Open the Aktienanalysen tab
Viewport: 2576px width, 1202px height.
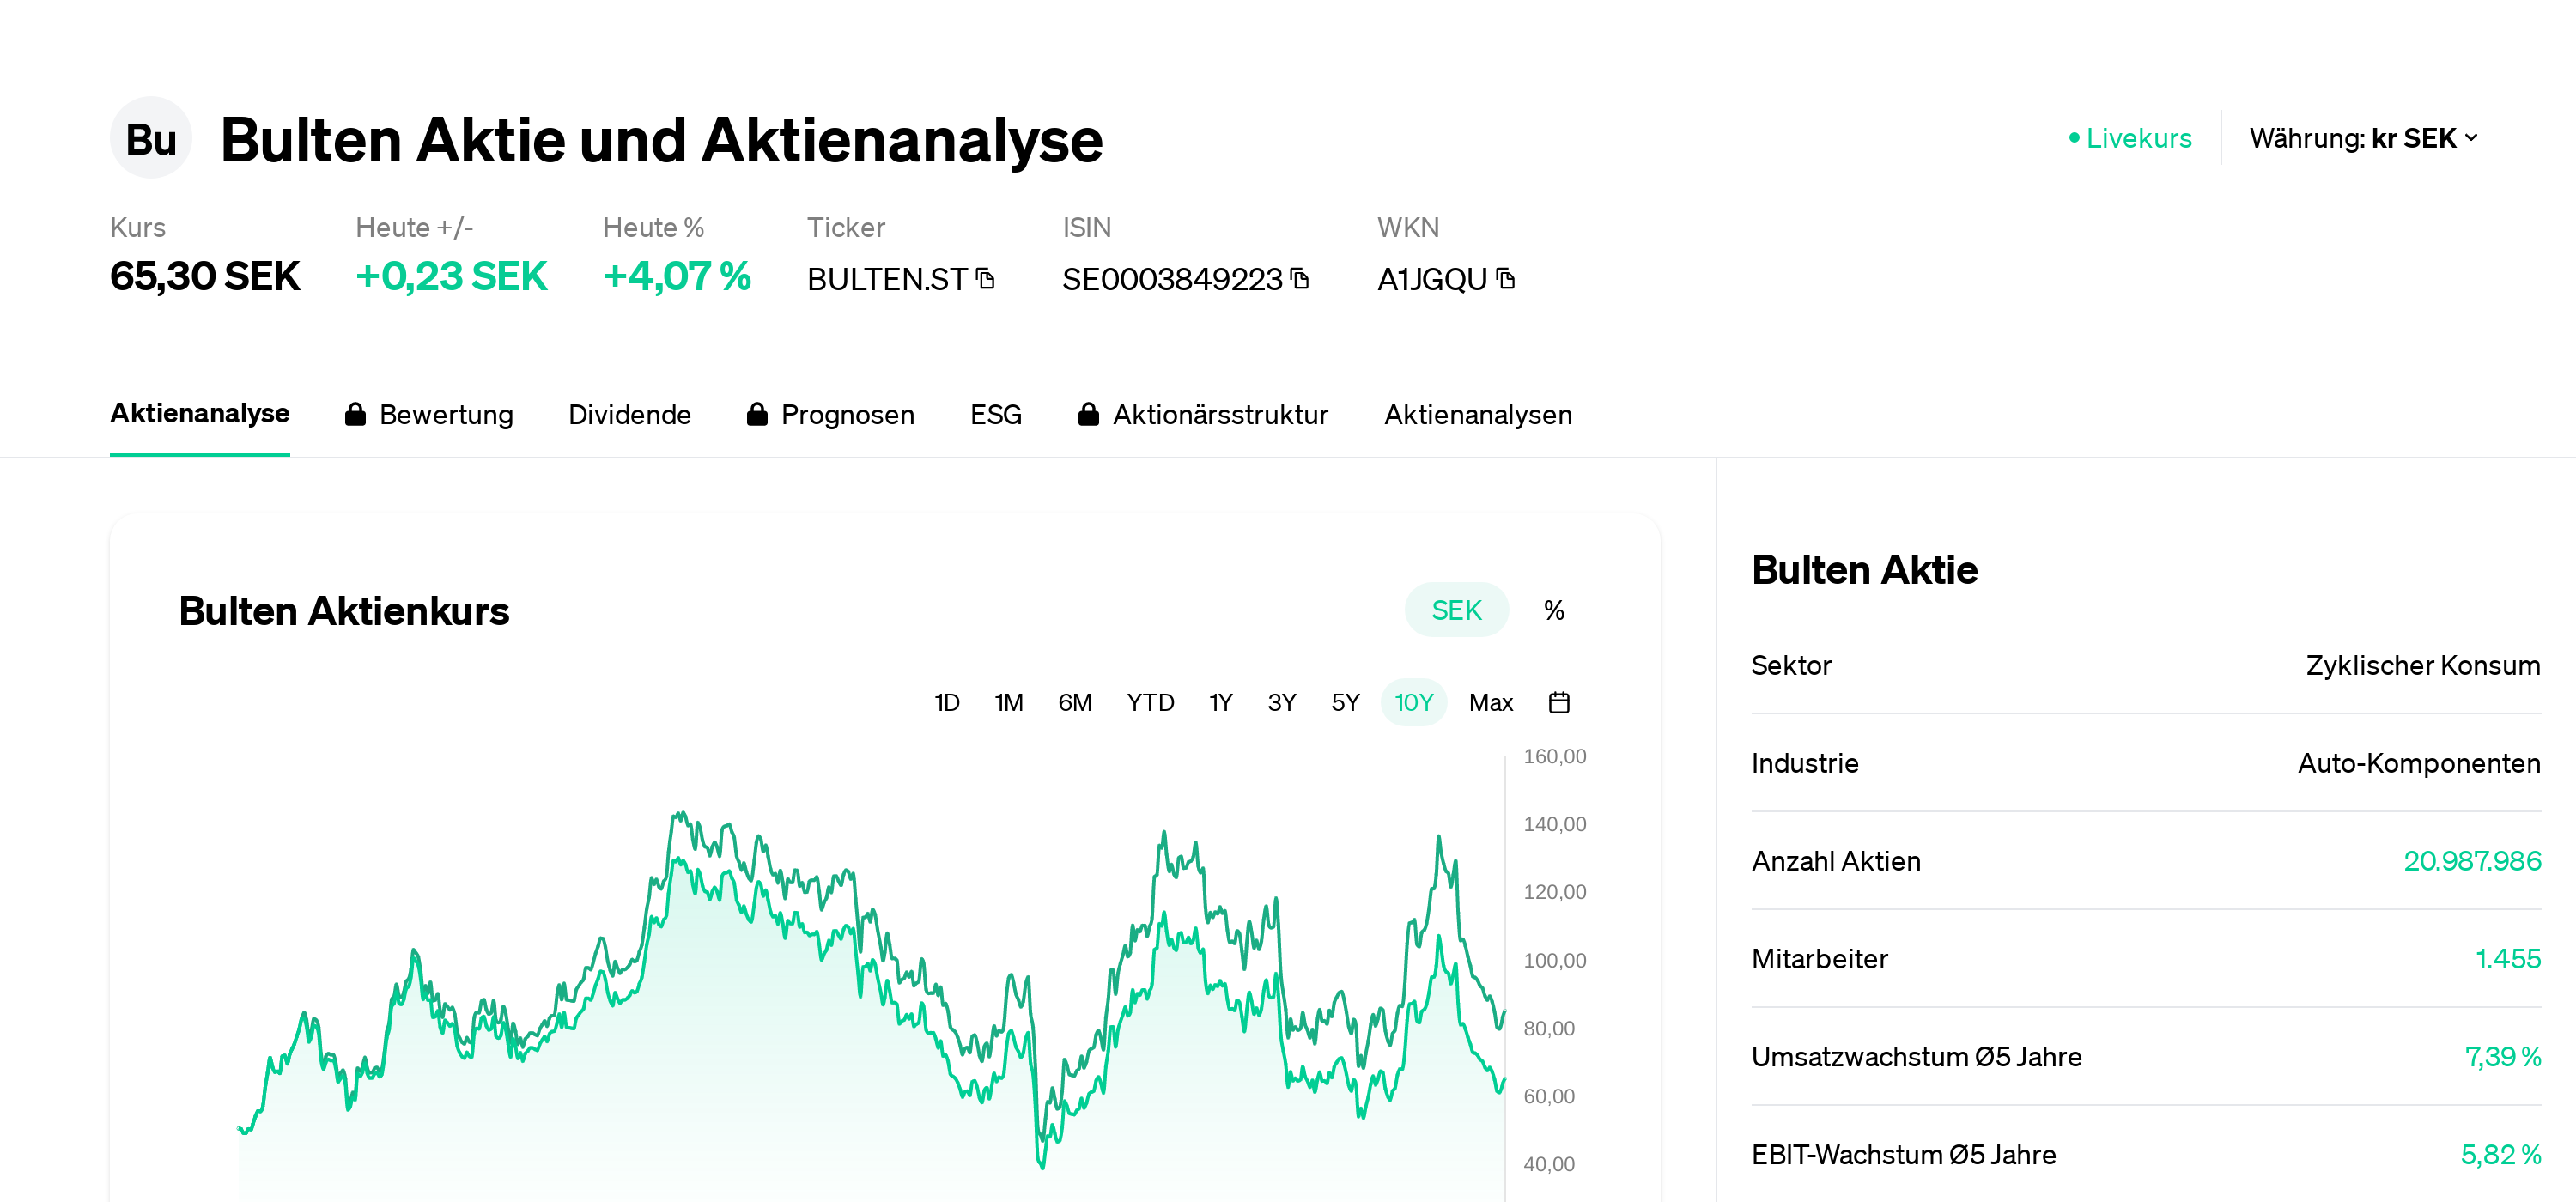1478,414
